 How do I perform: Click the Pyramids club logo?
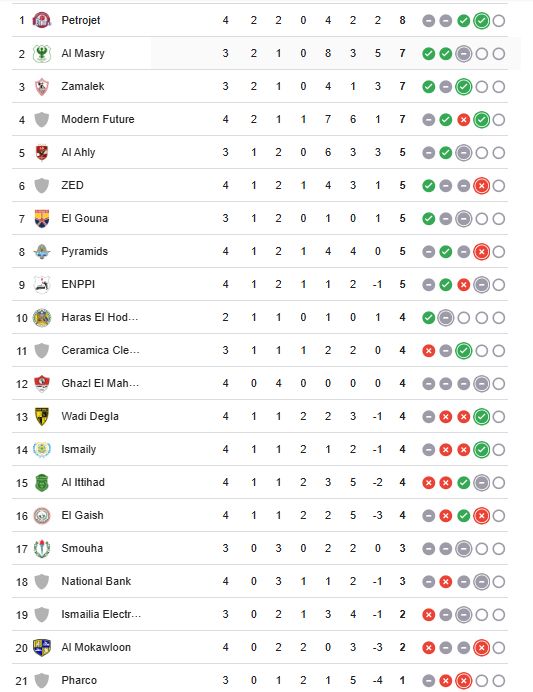pyautogui.click(x=42, y=252)
